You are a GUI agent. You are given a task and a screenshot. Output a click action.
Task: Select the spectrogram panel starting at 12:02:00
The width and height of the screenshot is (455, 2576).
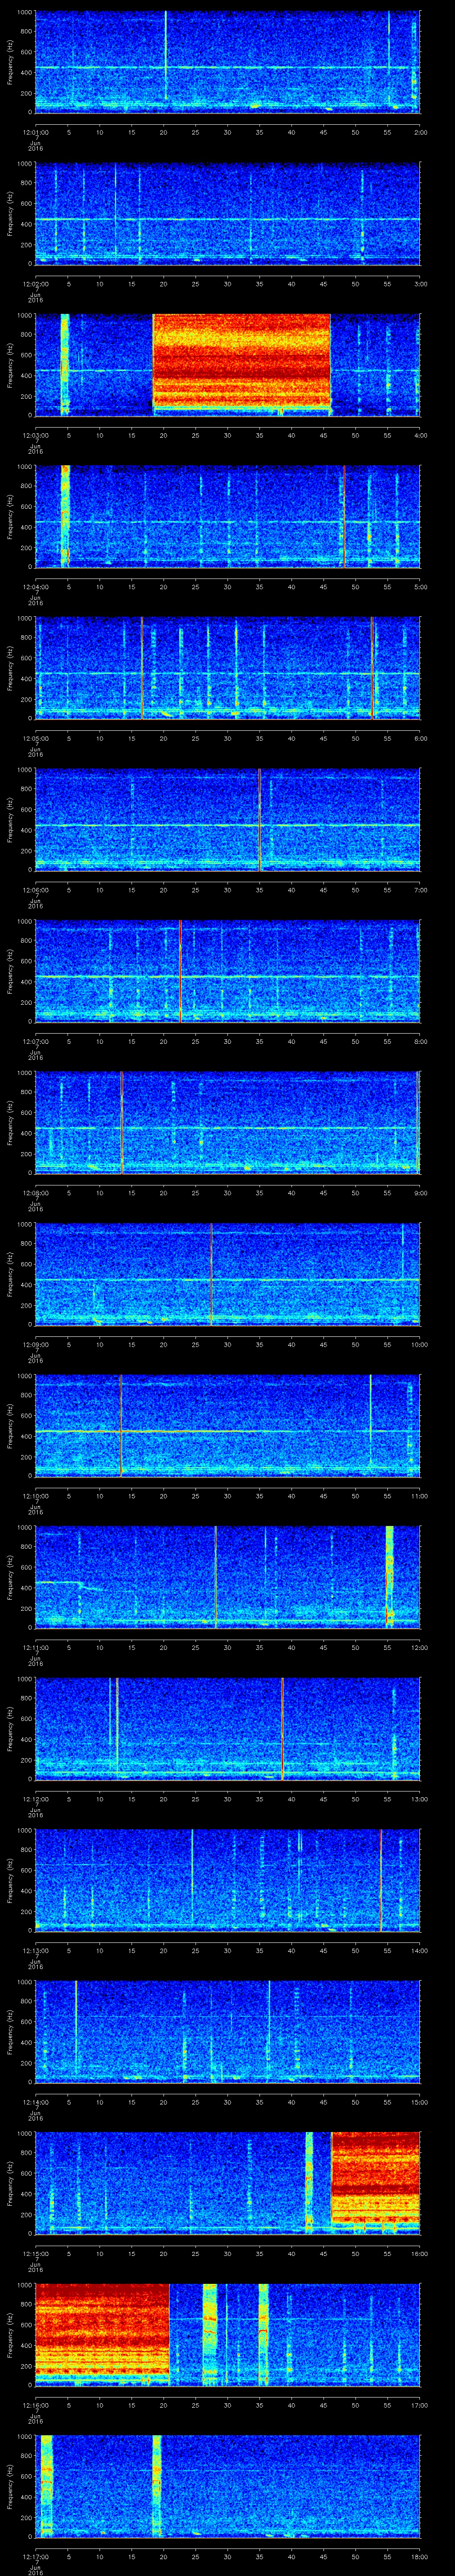click(x=228, y=214)
